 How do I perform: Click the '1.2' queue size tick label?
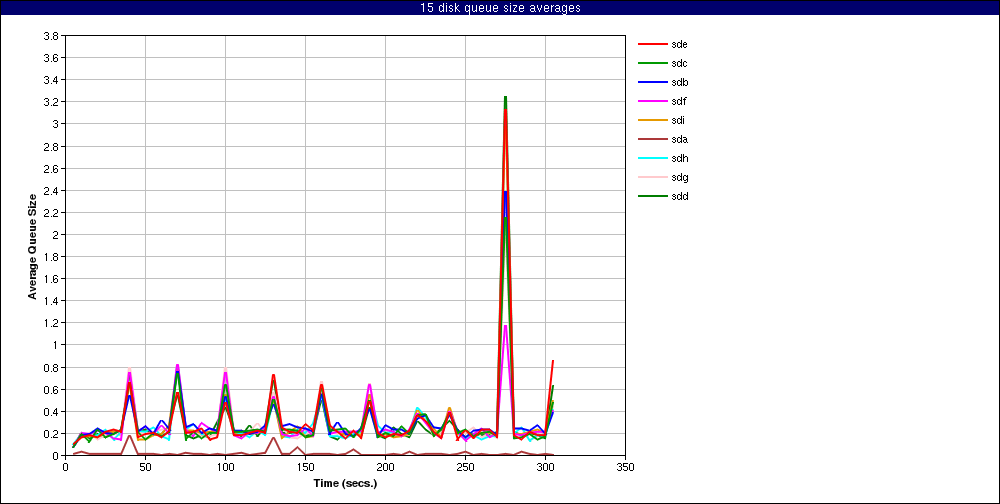[51, 323]
